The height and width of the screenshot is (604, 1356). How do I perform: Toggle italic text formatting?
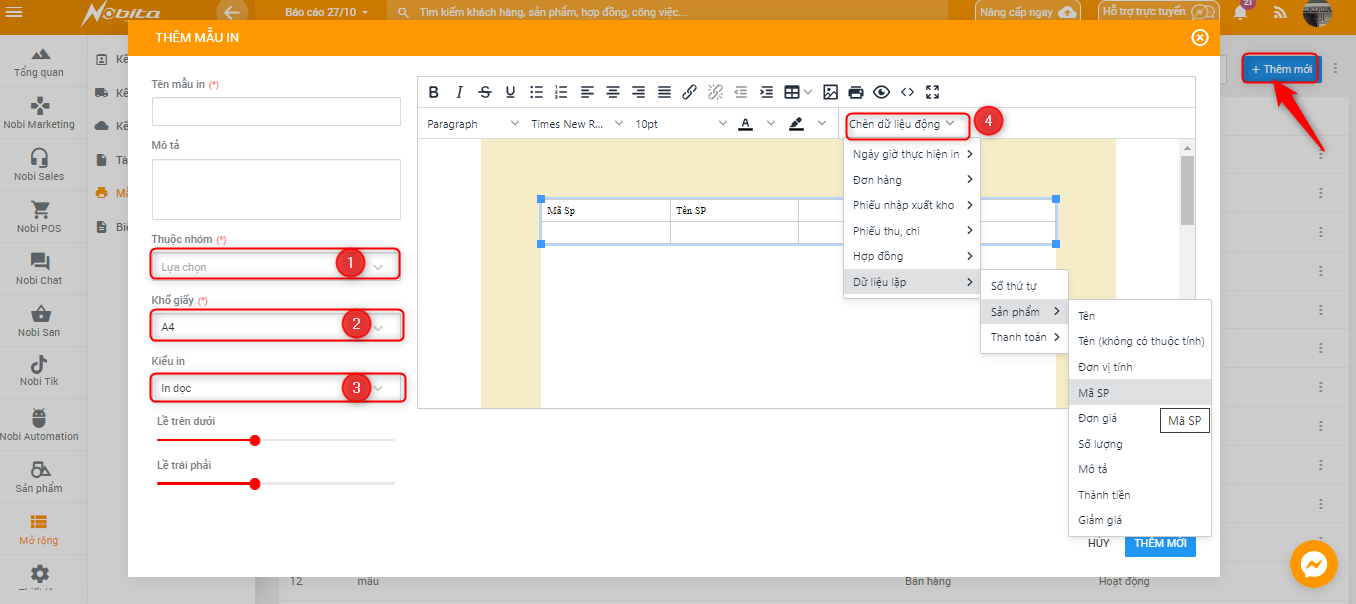(x=459, y=92)
